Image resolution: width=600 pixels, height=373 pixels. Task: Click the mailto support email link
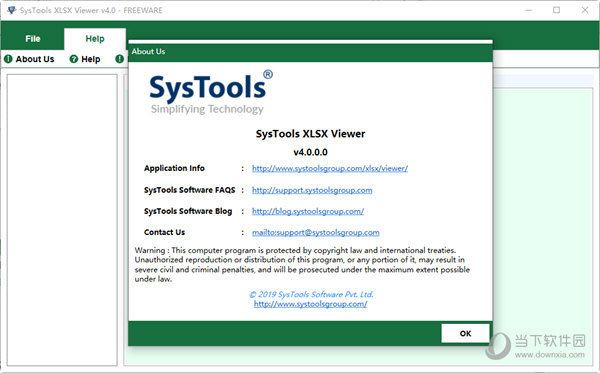click(x=316, y=233)
